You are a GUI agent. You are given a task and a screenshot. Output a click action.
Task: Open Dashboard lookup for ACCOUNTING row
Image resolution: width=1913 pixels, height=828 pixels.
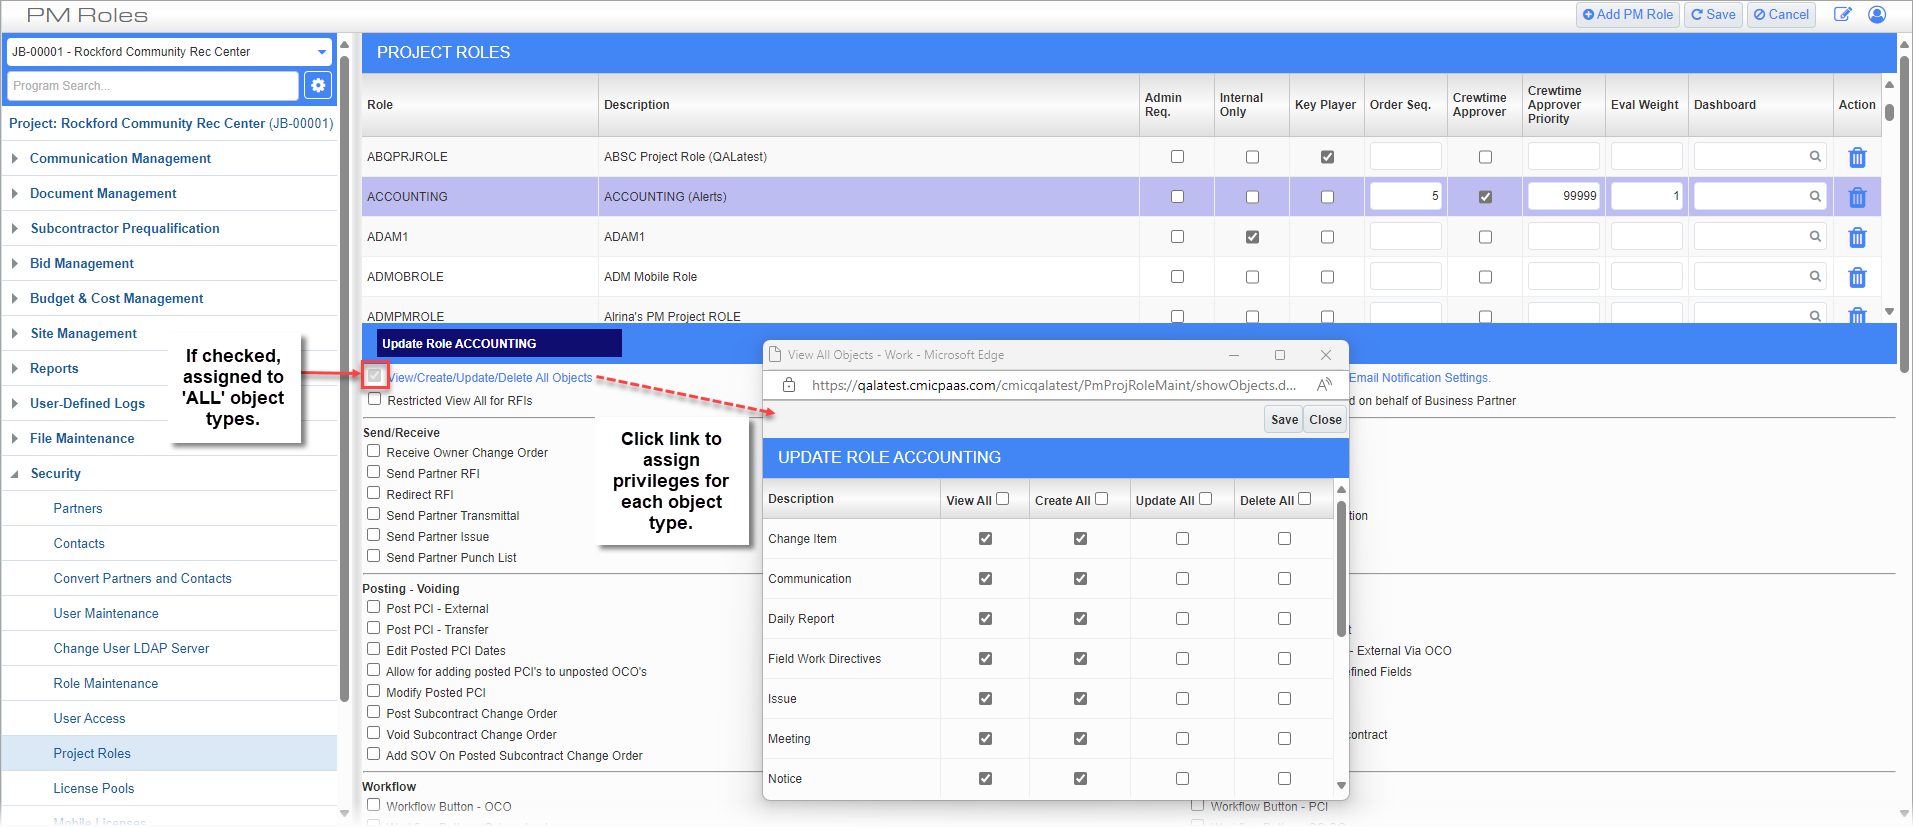[x=1814, y=197]
